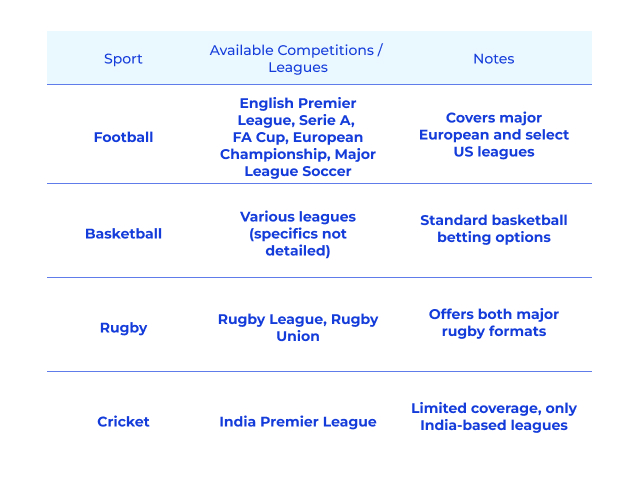Select the word "Championship" in Football leagues

(268, 154)
